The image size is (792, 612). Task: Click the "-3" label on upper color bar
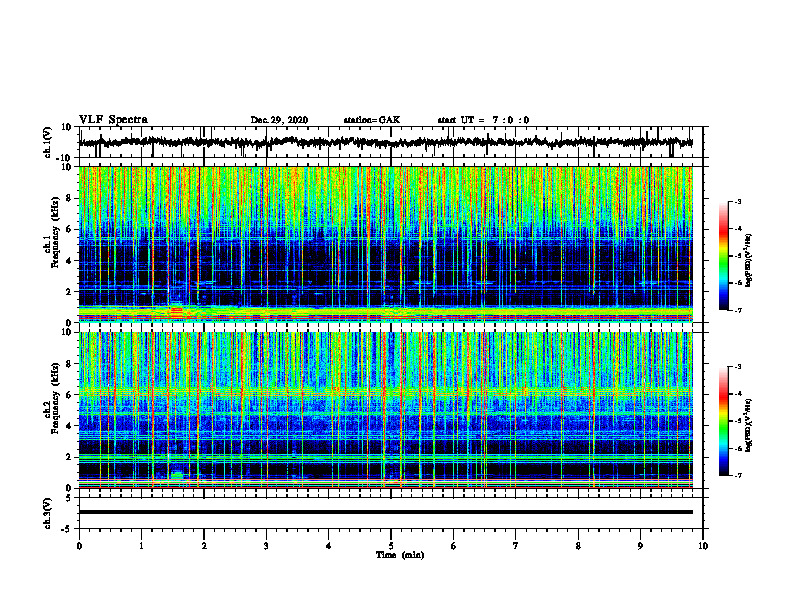tap(737, 202)
